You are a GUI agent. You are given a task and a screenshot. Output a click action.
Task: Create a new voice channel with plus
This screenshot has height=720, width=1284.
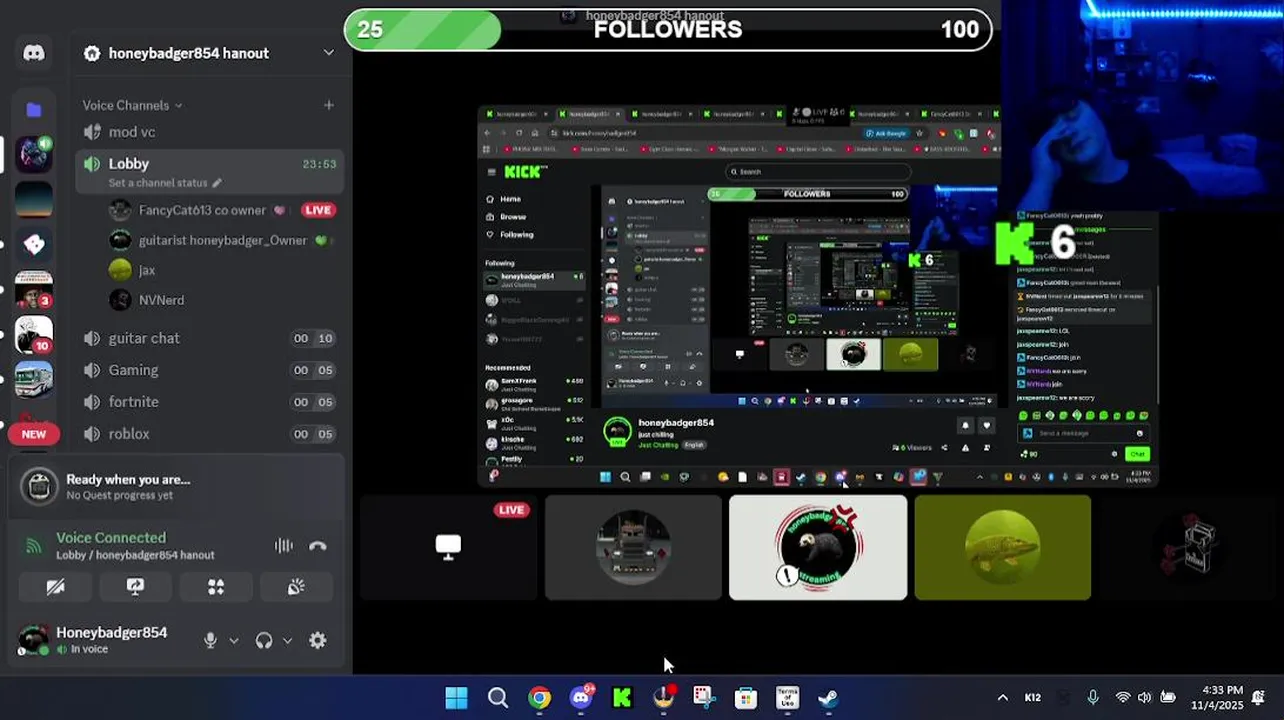pyautogui.click(x=328, y=105)
